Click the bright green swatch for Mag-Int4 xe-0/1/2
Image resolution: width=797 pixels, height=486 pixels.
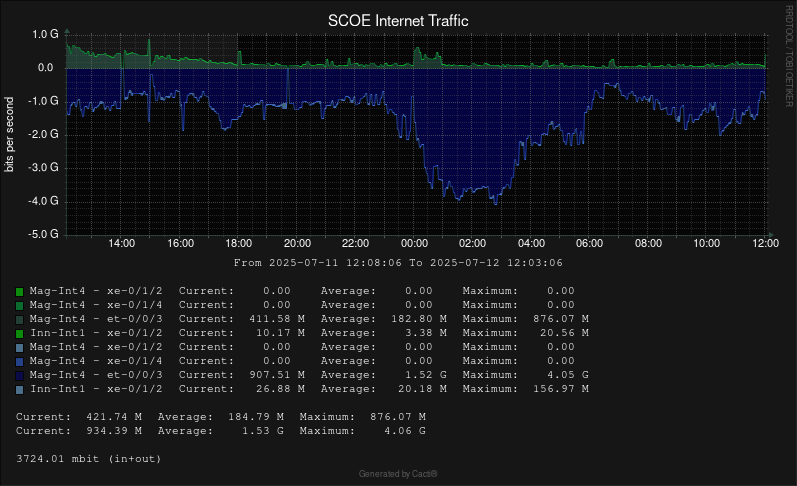[x=19, y=292]
